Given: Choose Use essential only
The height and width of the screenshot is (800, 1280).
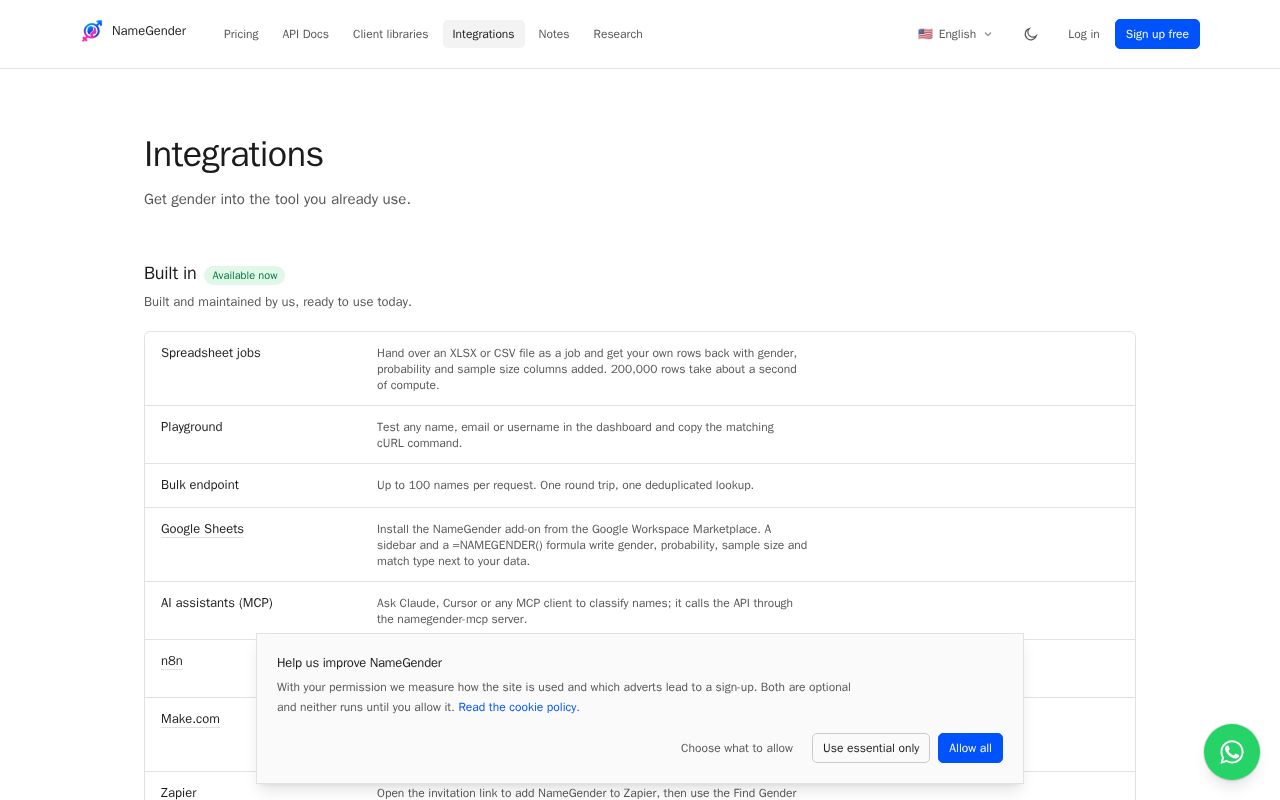Looking at the screenshot, I should click(x=871, y=748).
